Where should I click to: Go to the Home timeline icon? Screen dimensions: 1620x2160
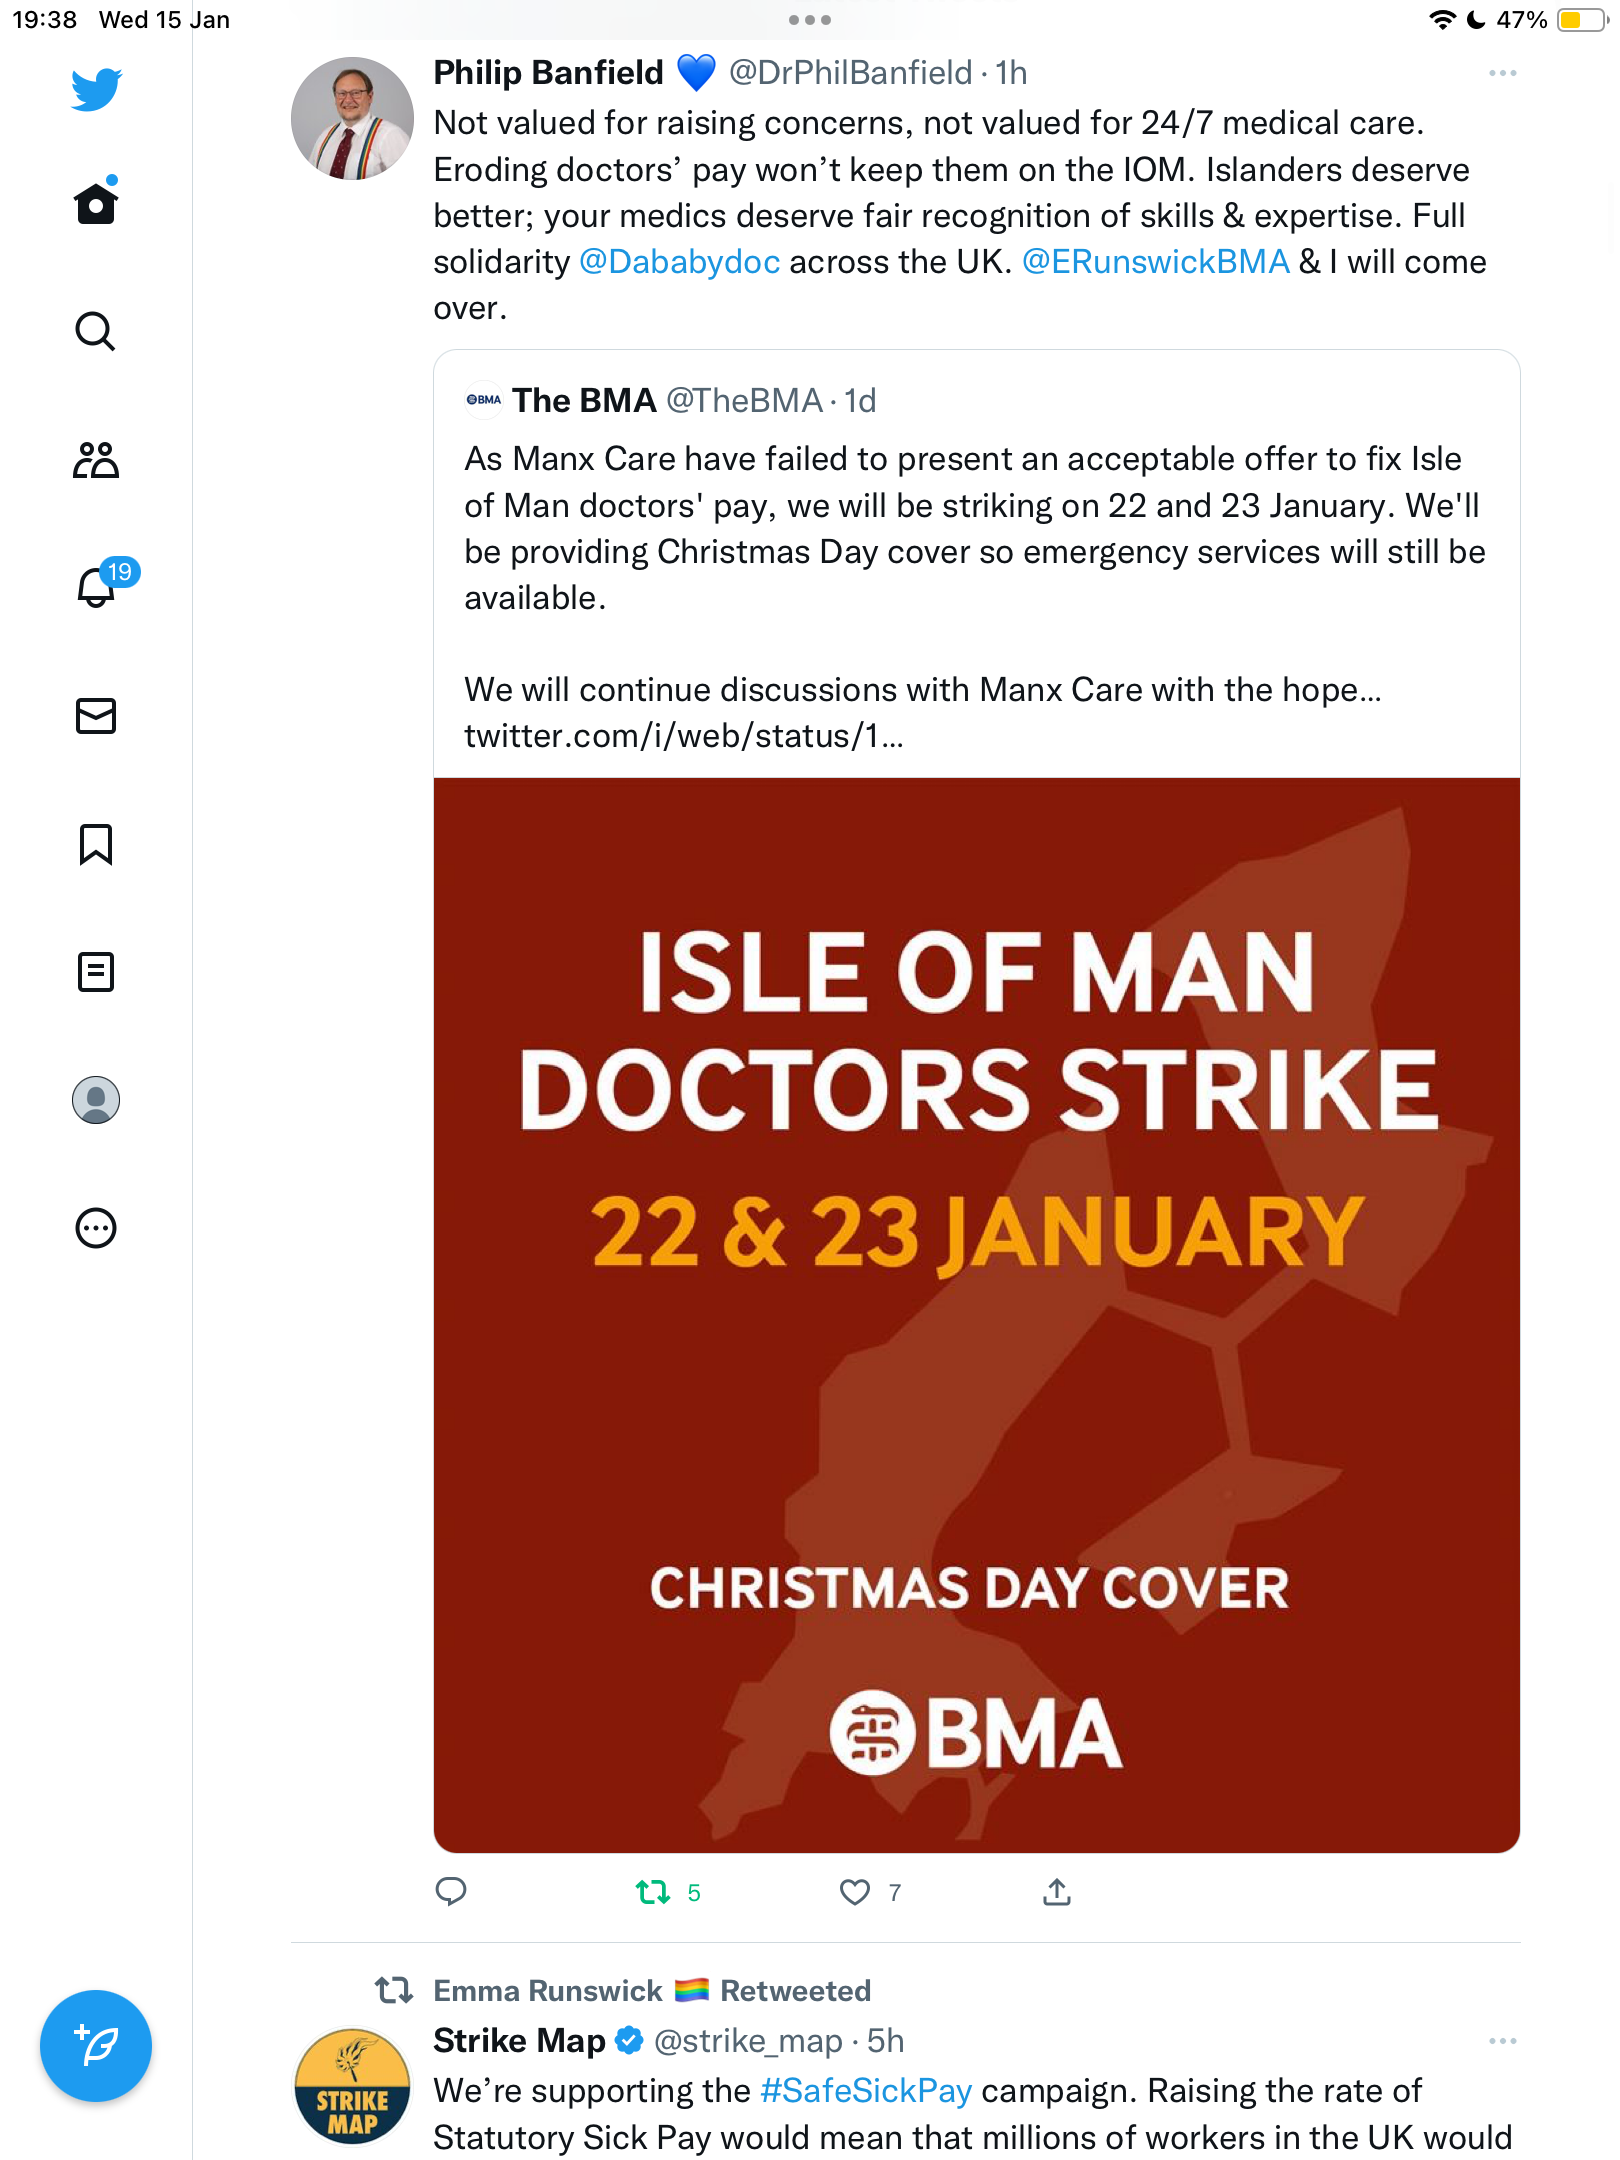coord(96,202)
